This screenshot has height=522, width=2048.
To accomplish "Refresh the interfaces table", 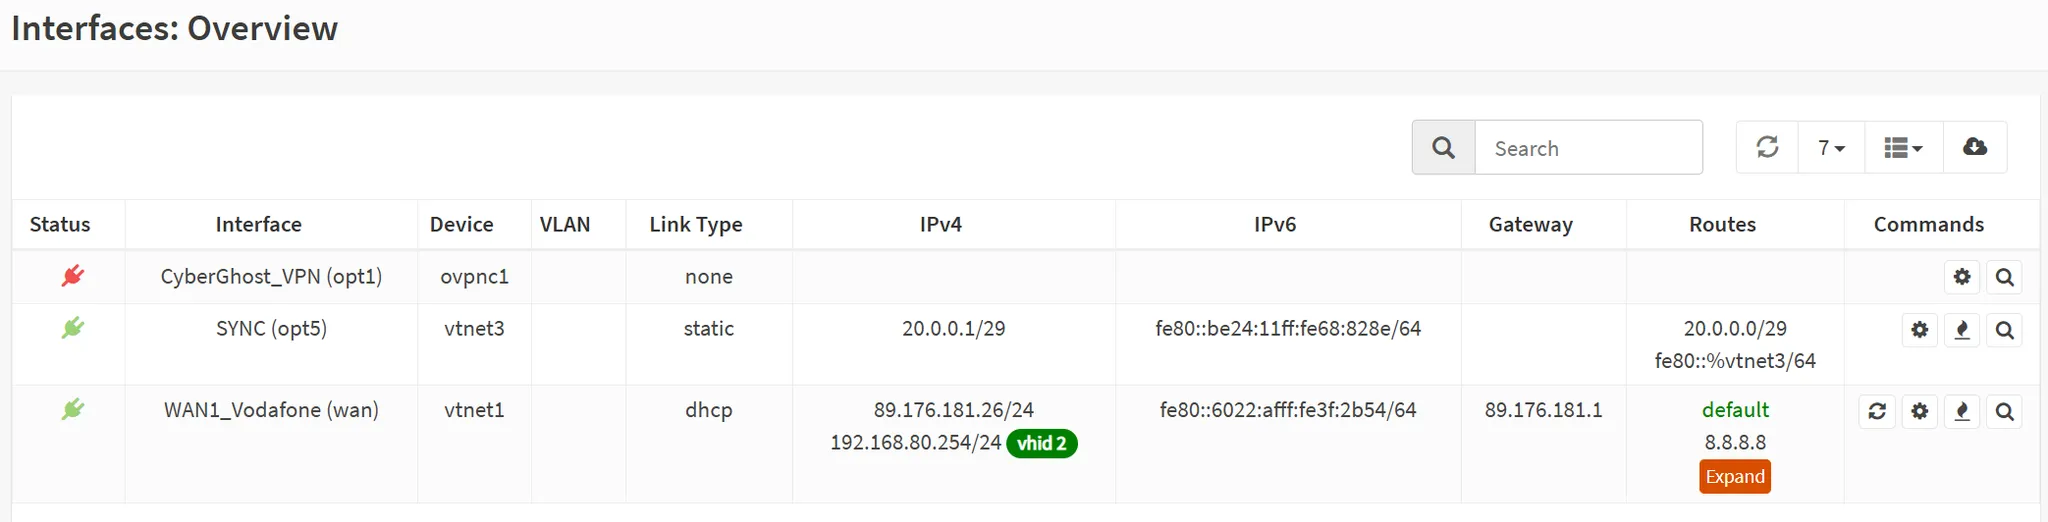I will tap(1767, 147).
